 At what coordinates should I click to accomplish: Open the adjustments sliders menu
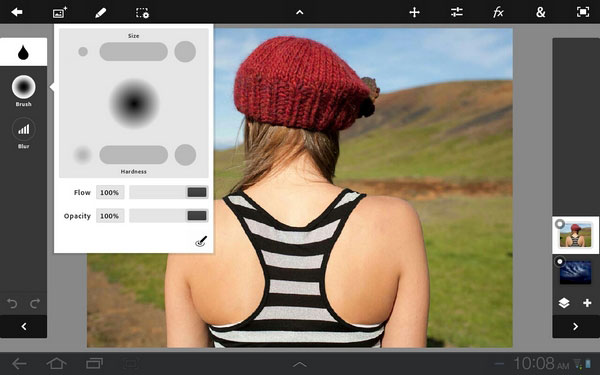(457, 12)
